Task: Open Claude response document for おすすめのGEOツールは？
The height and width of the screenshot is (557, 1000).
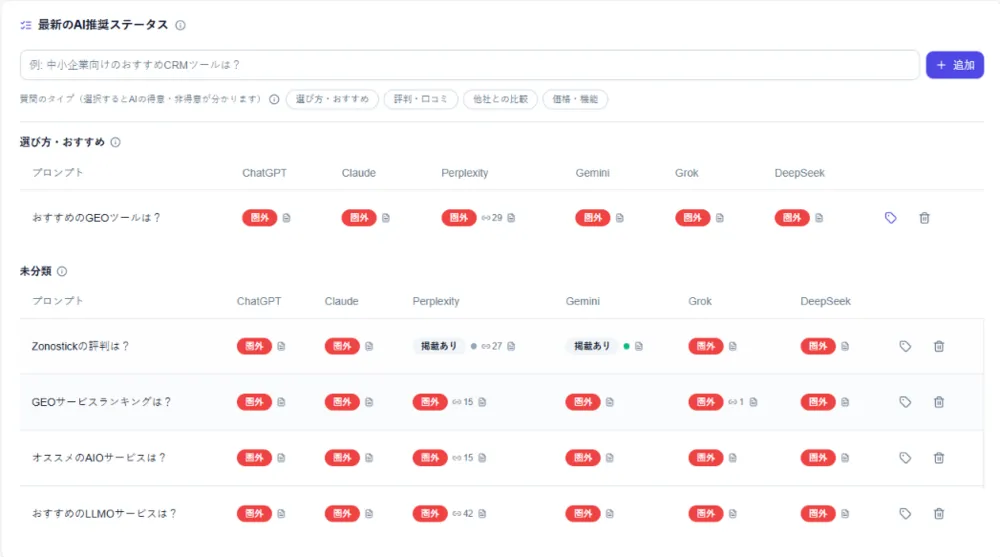Action: (x=386, y=218)
